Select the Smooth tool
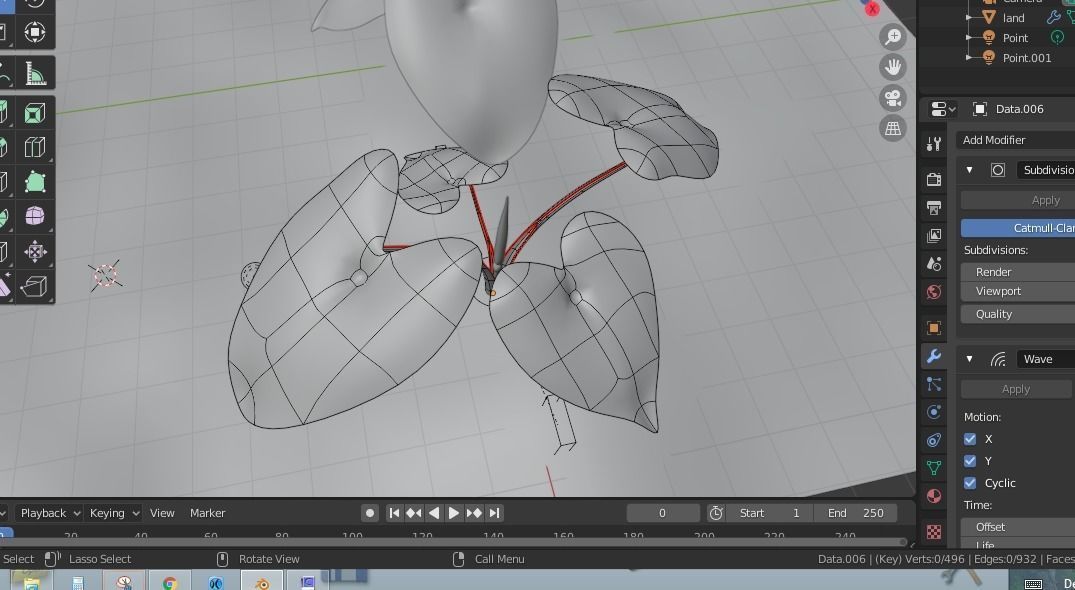 (34, 217)
